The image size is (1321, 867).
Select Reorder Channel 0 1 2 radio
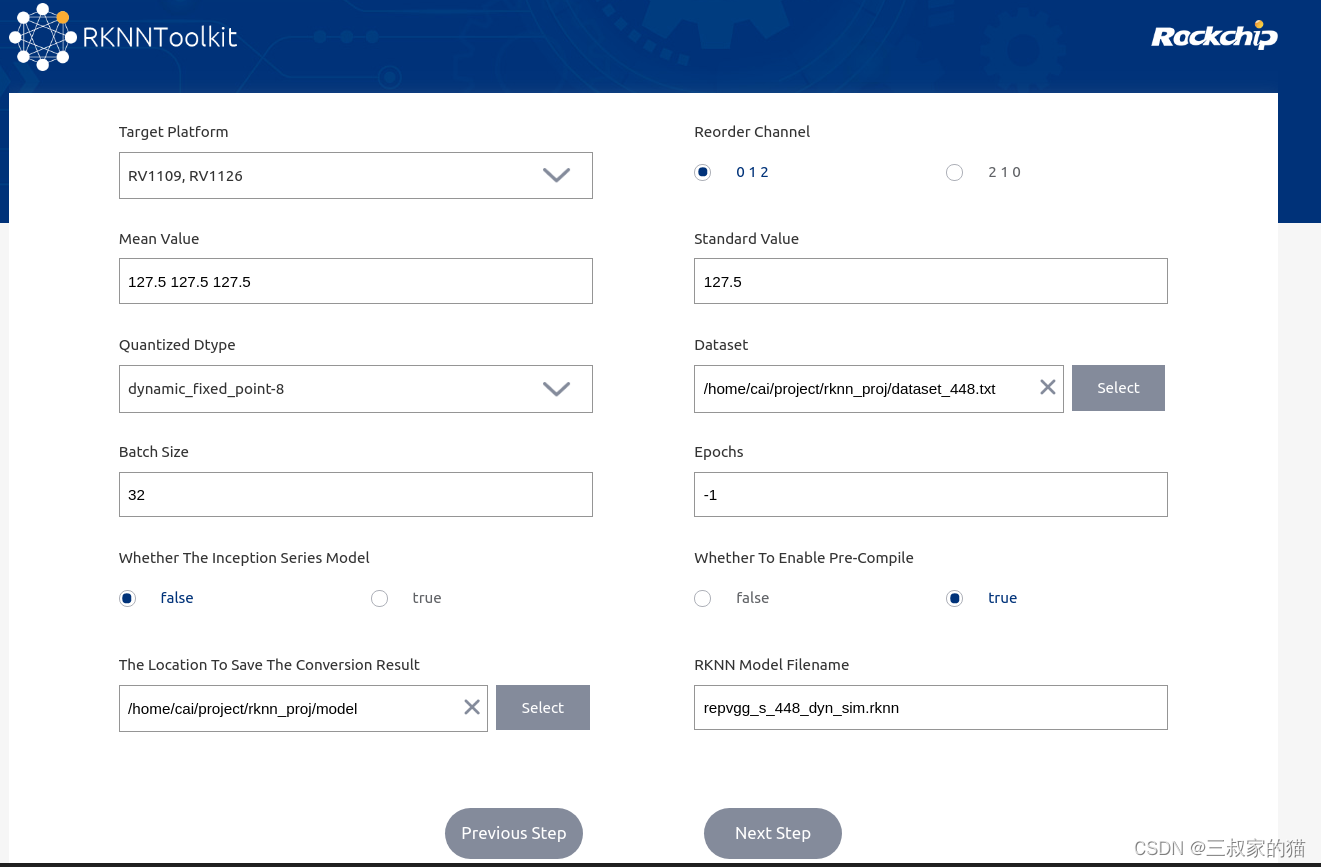point(703,172)
